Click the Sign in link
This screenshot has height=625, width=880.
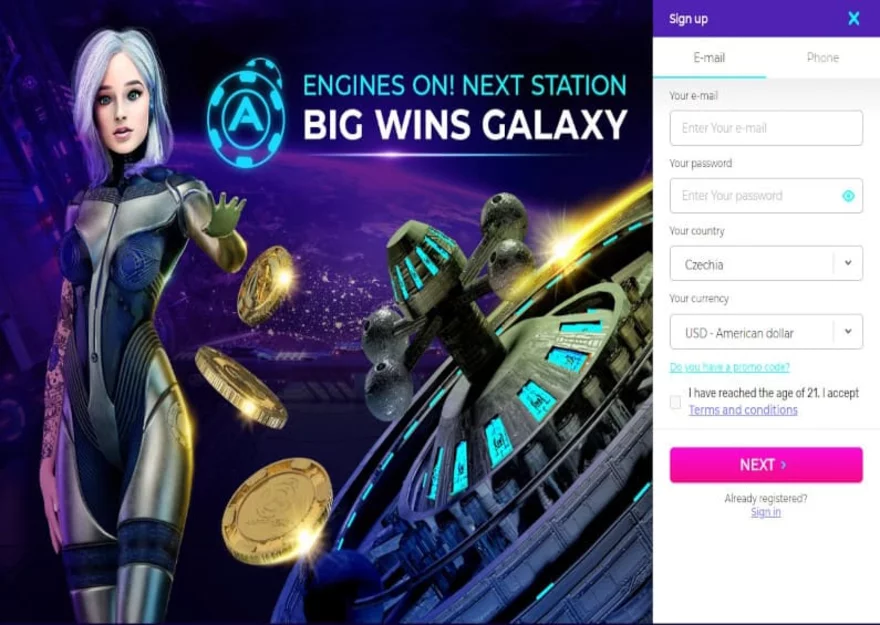click(x=766, y=512)
